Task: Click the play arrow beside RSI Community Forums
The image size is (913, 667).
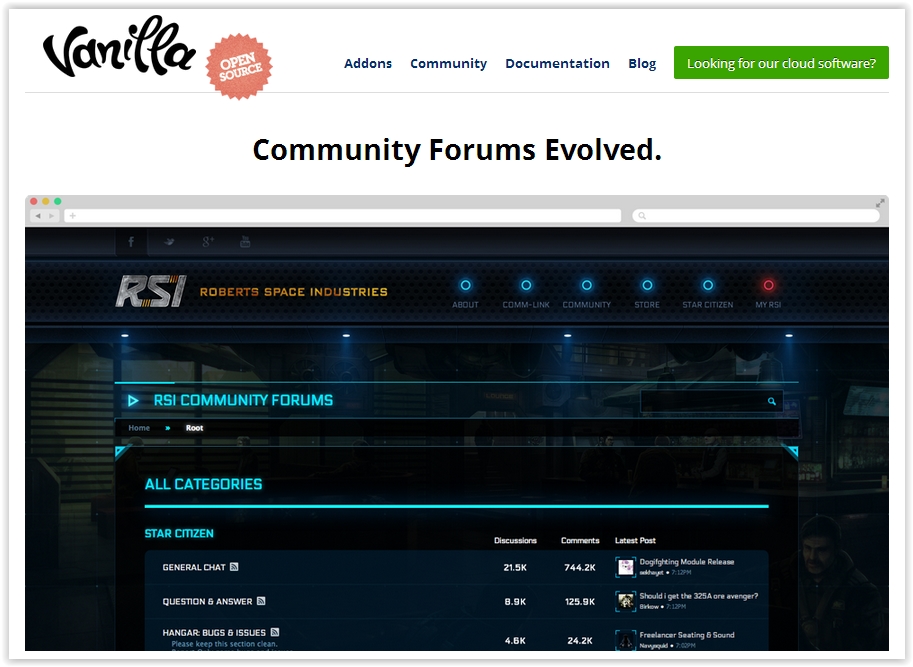Action: click(133, 400)
